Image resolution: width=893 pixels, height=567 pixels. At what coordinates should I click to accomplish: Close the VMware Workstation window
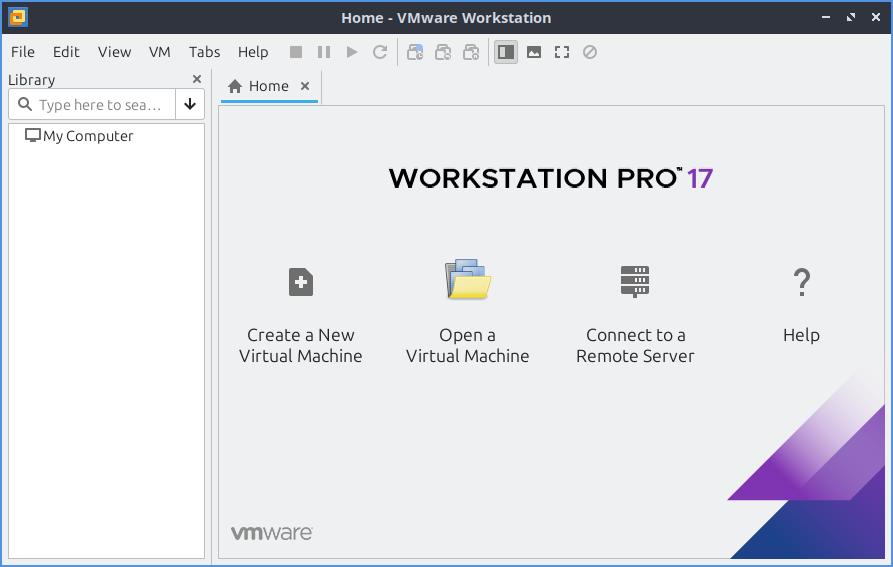876,18
